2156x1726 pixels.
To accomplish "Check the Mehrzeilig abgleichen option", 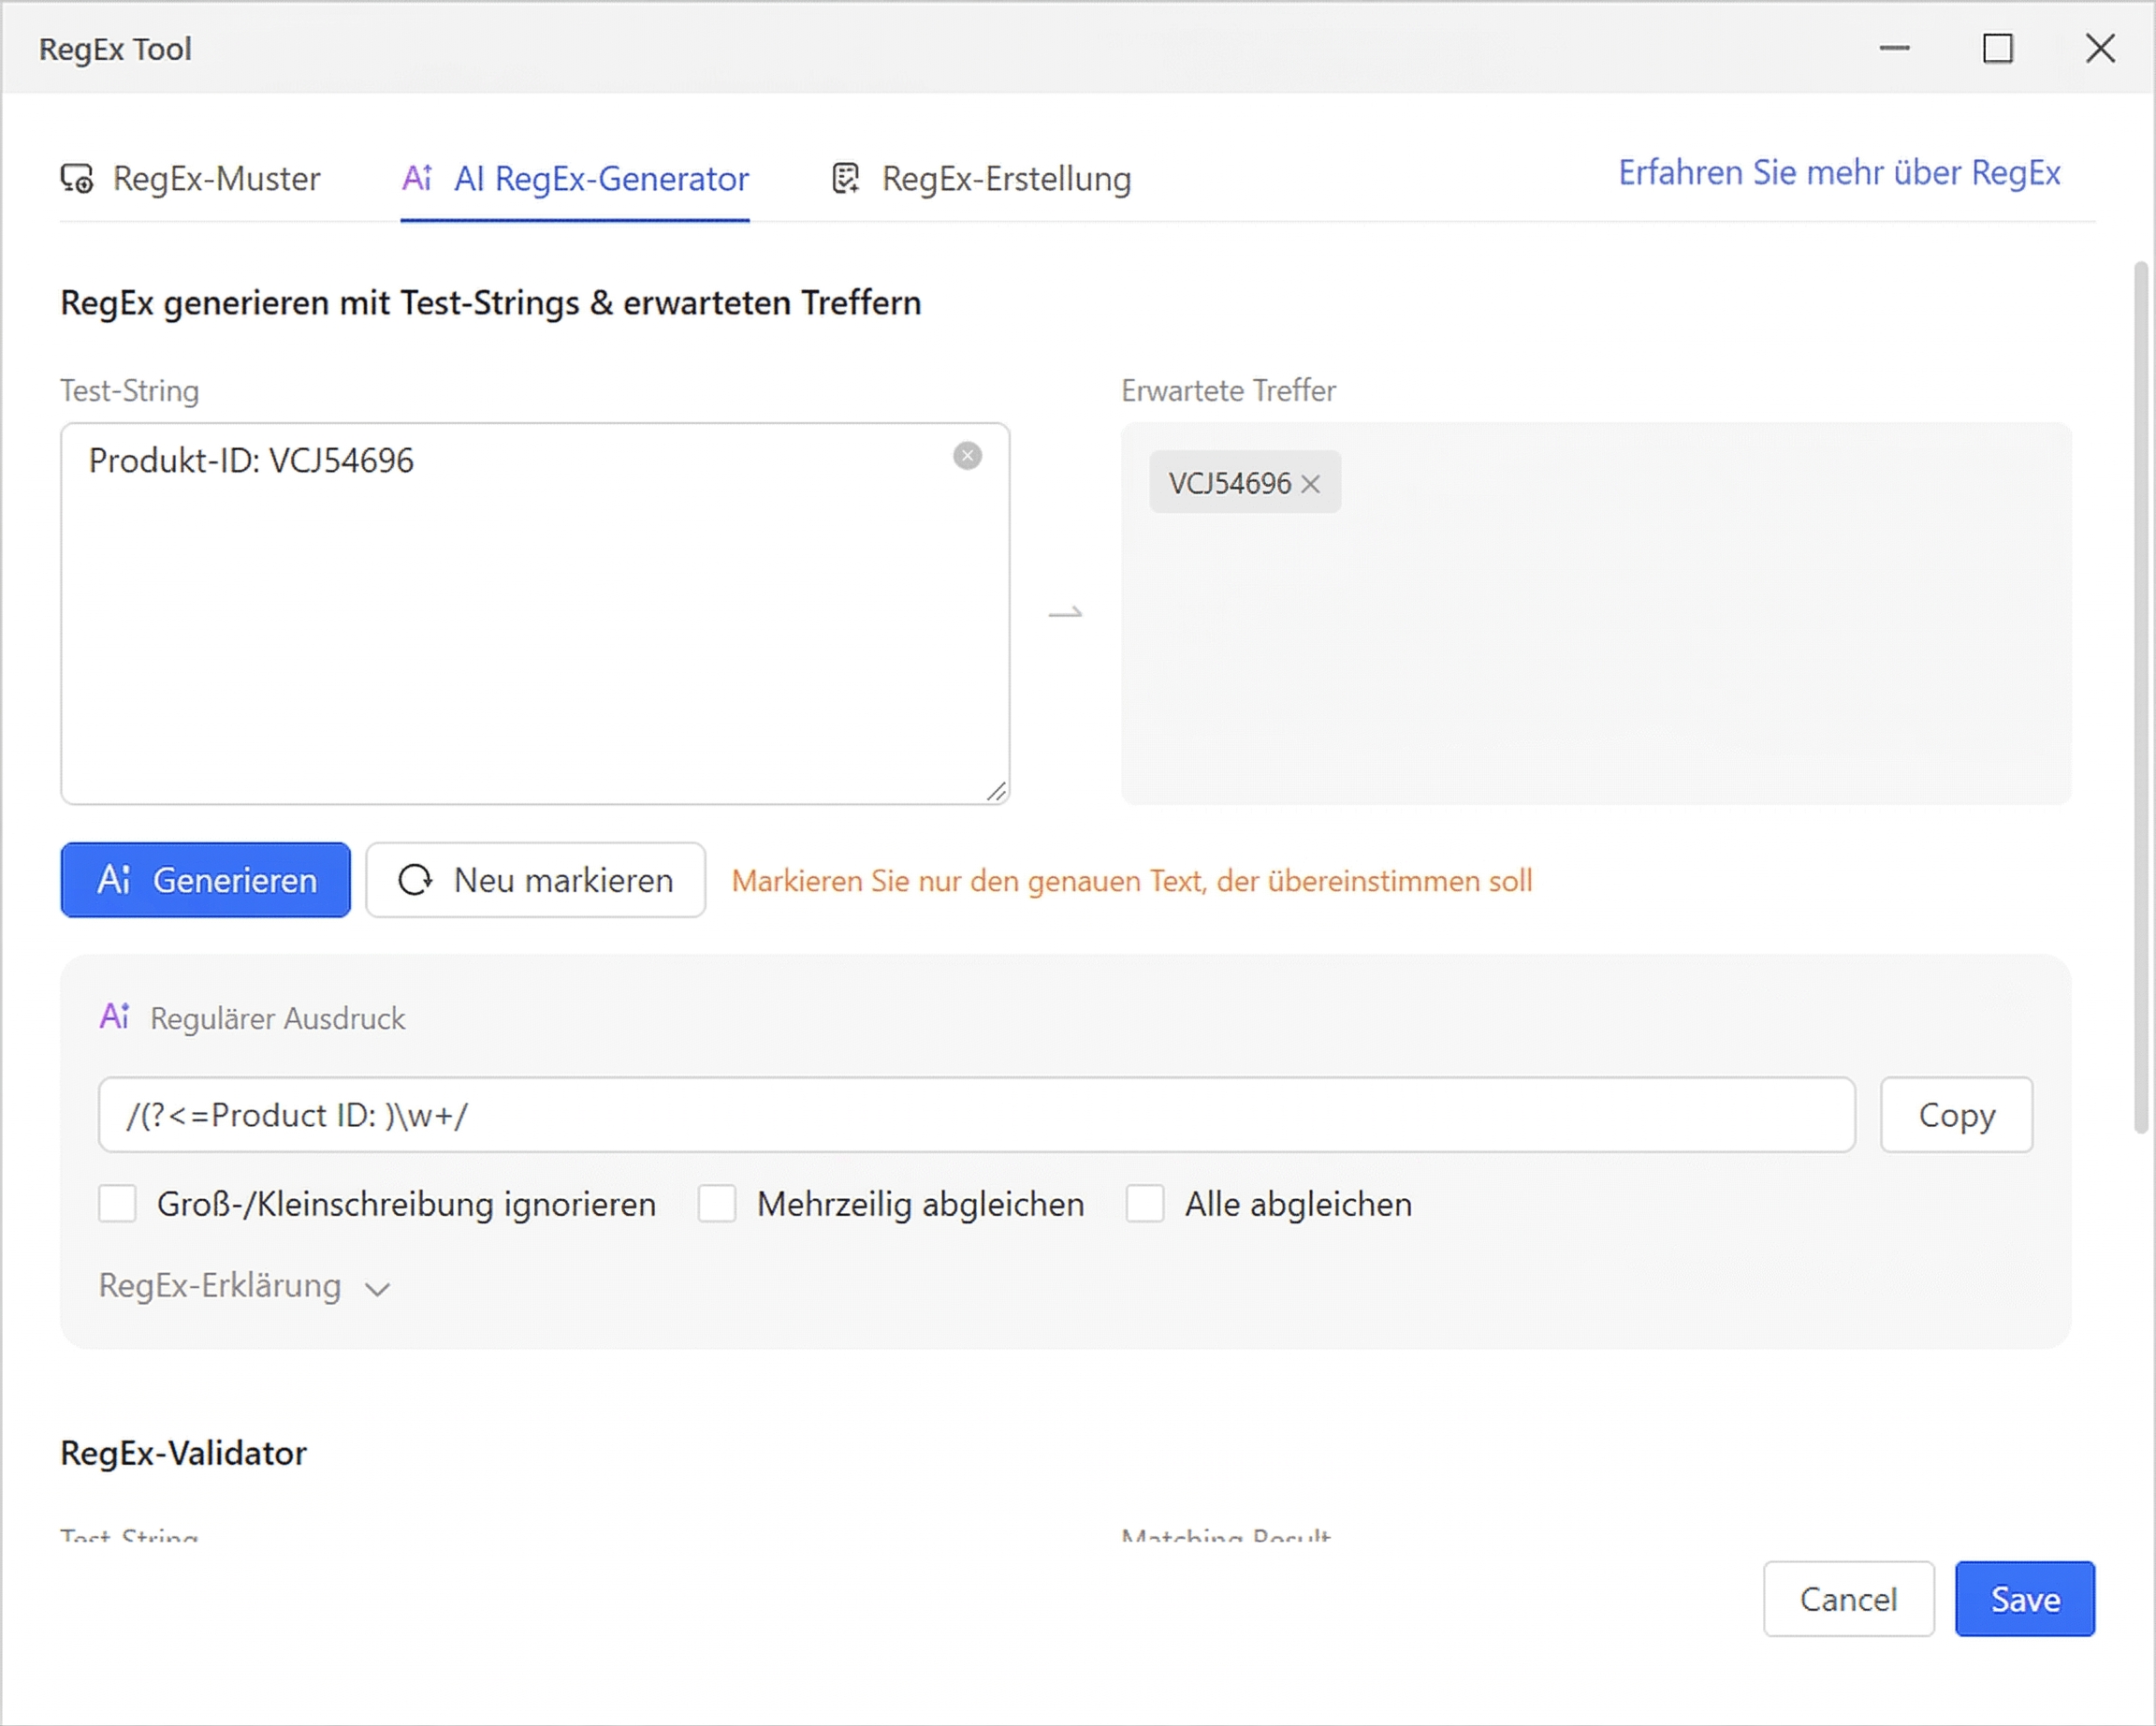I will 716,1204.
